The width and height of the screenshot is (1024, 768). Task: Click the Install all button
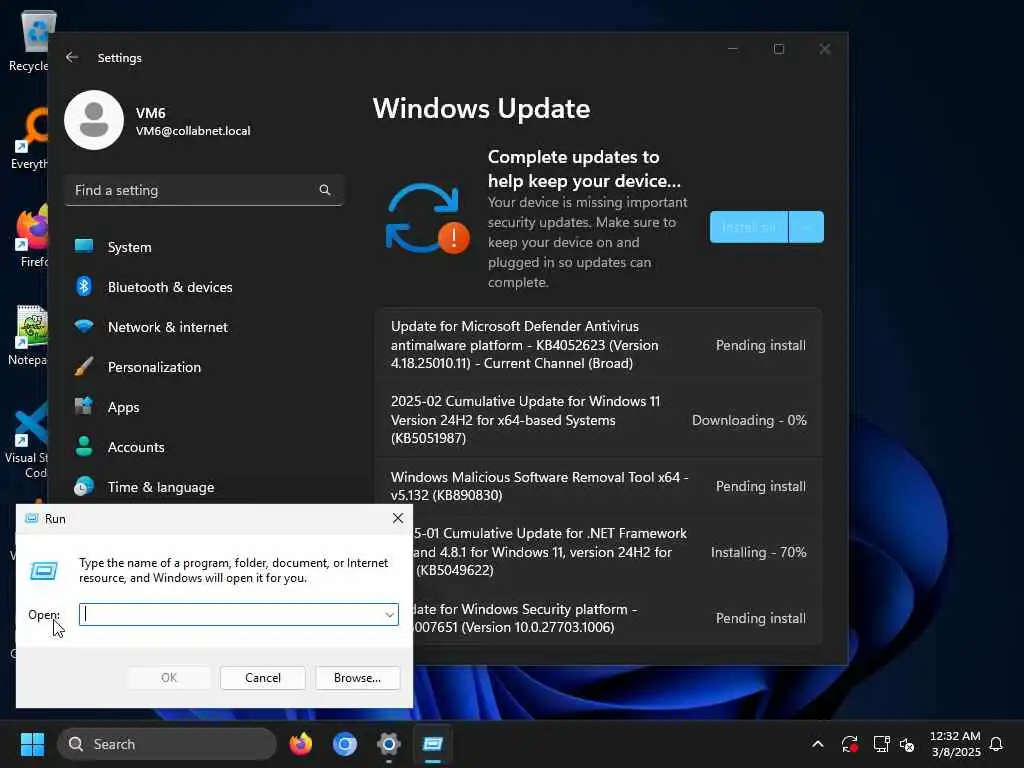click(x=748, y=227)
